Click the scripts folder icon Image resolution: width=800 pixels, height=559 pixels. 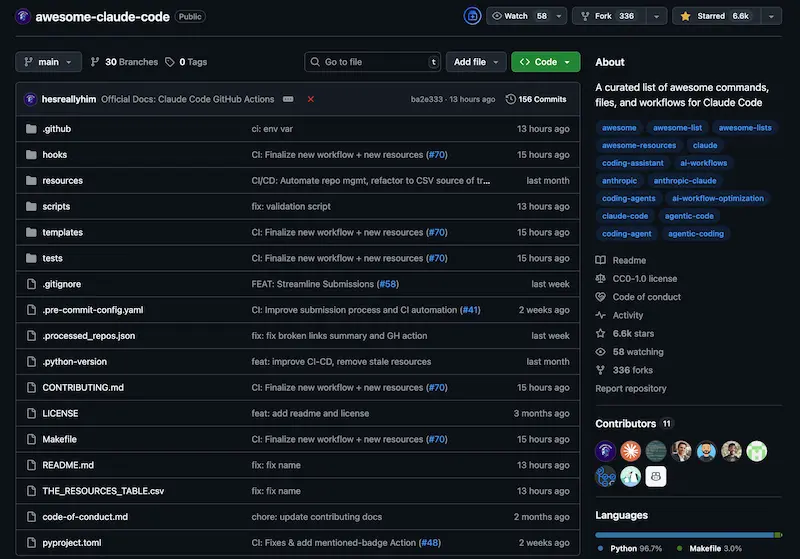[x=31, y=206]
